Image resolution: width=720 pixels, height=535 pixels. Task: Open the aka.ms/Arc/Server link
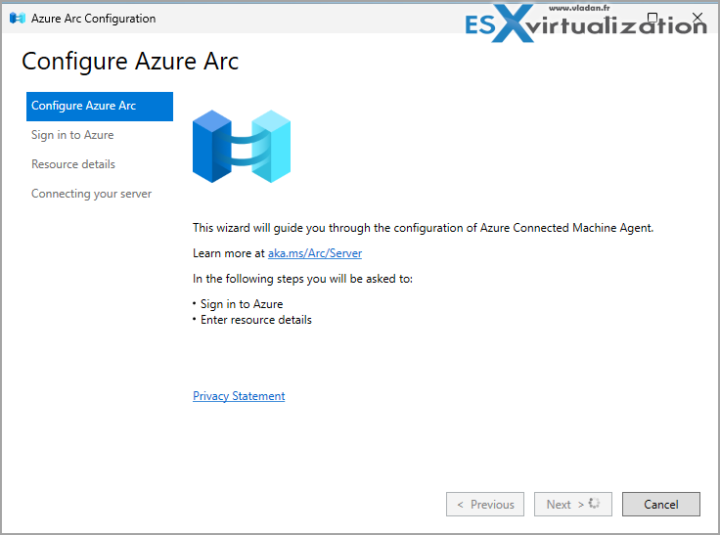tap(315, 253)
